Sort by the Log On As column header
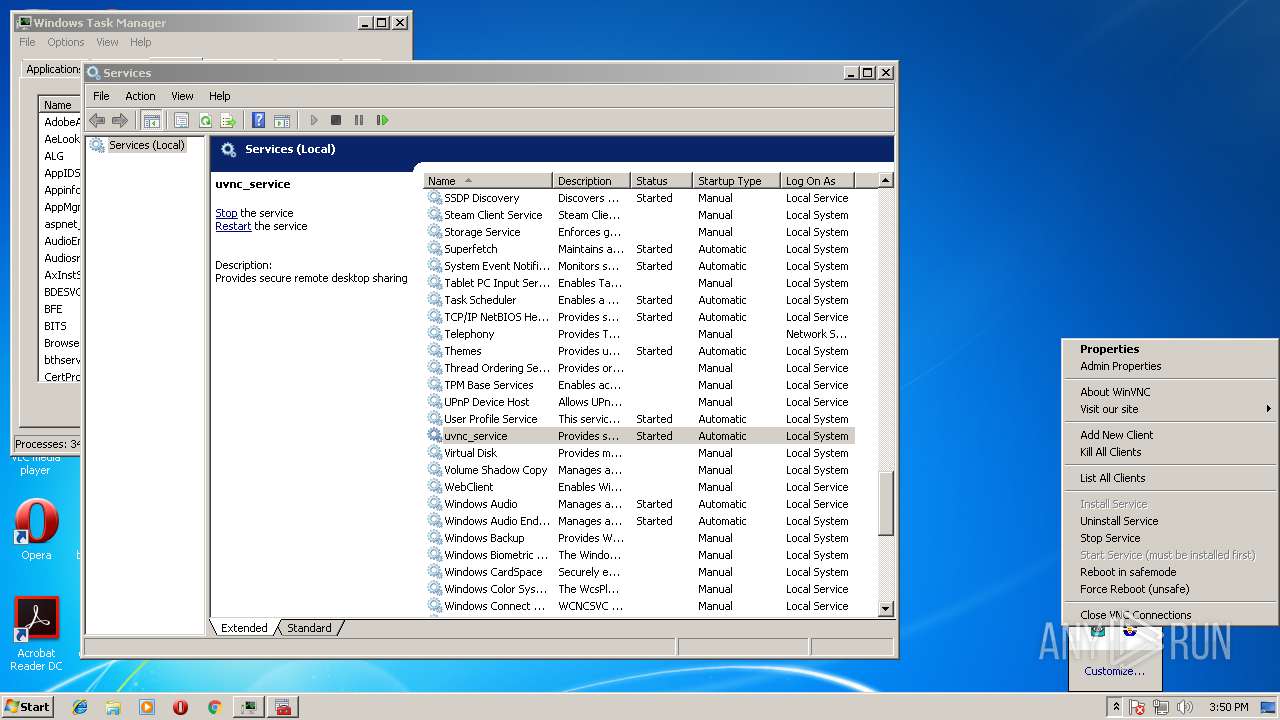 [x=817, y=181]
